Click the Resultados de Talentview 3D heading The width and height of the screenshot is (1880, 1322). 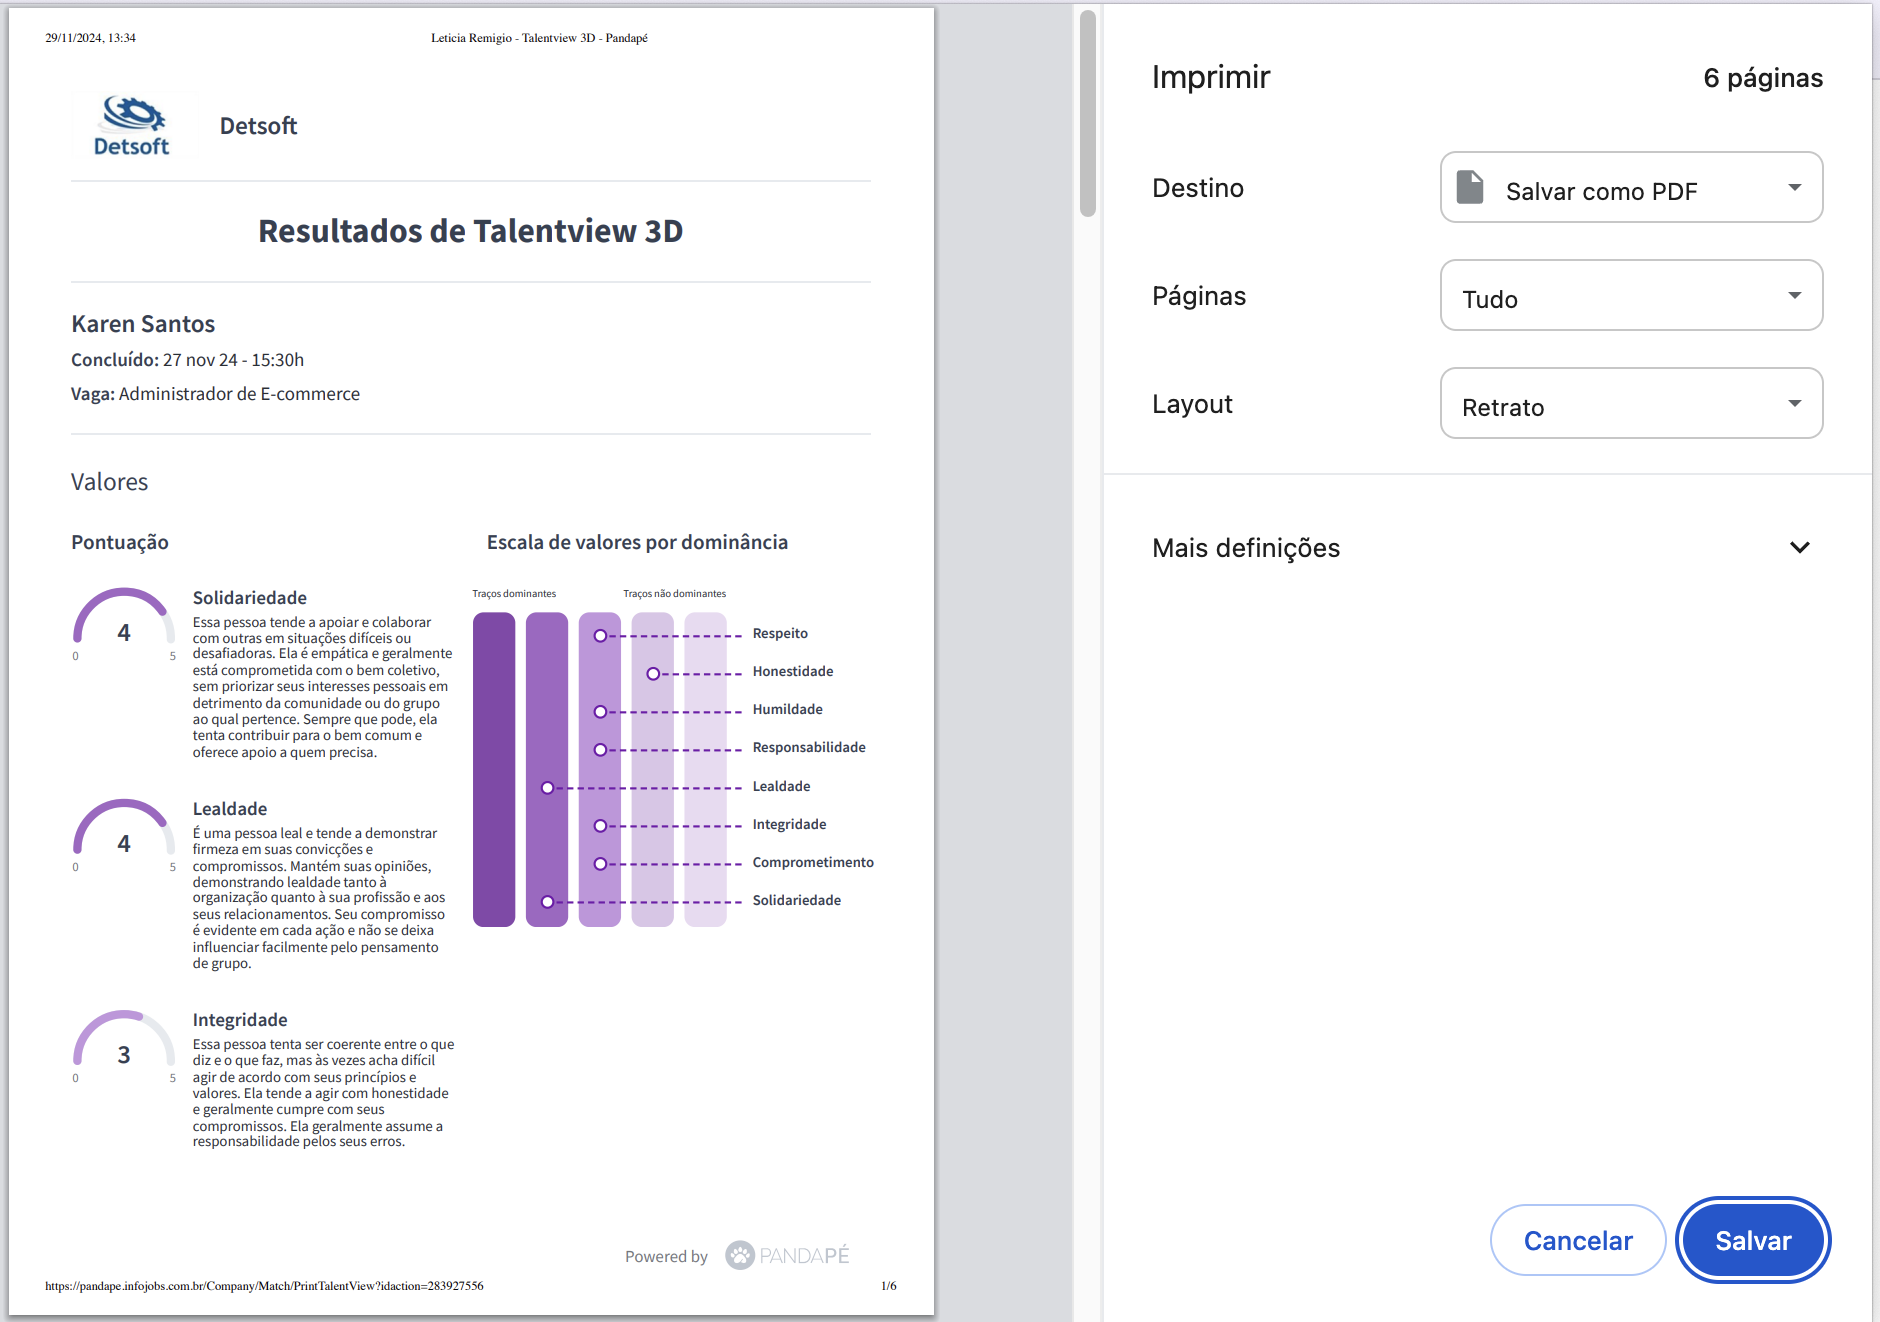click(470, 231)
